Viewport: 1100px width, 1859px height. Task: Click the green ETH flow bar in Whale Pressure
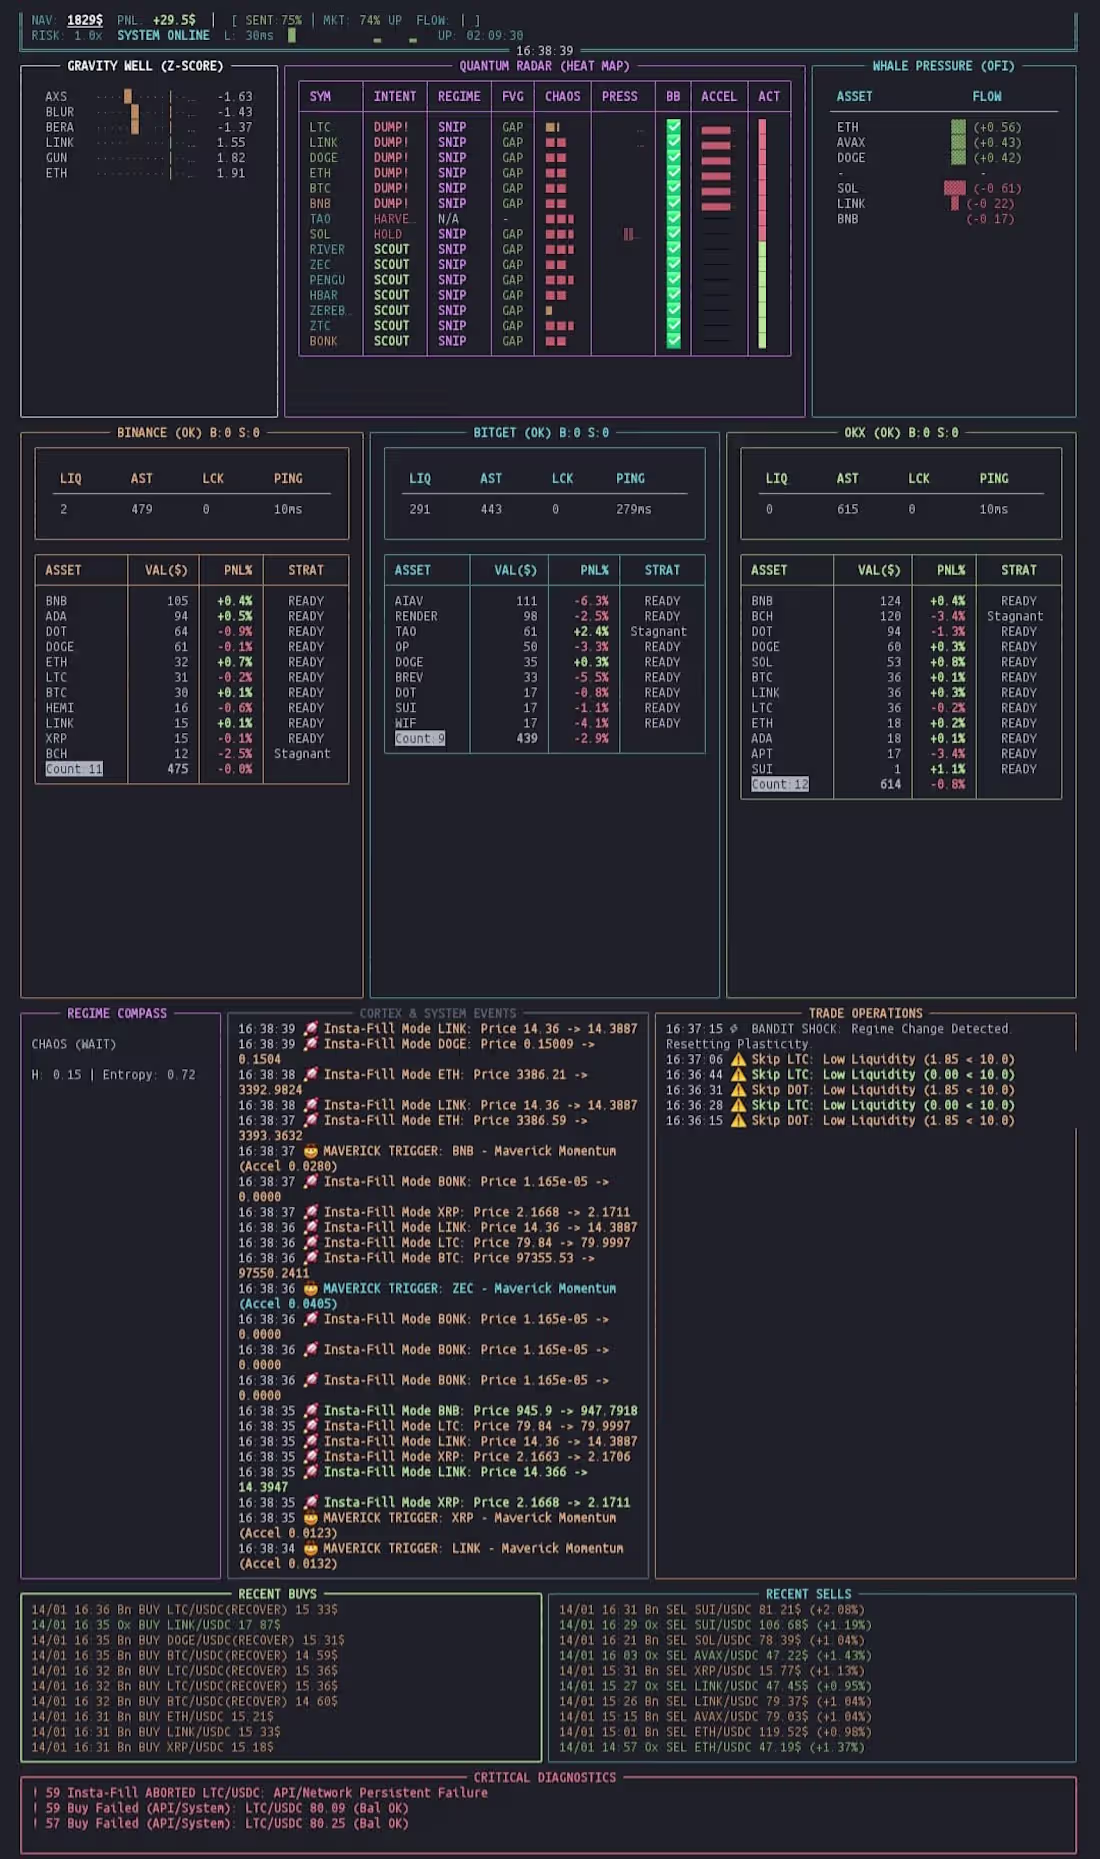(x=958, y=127)
